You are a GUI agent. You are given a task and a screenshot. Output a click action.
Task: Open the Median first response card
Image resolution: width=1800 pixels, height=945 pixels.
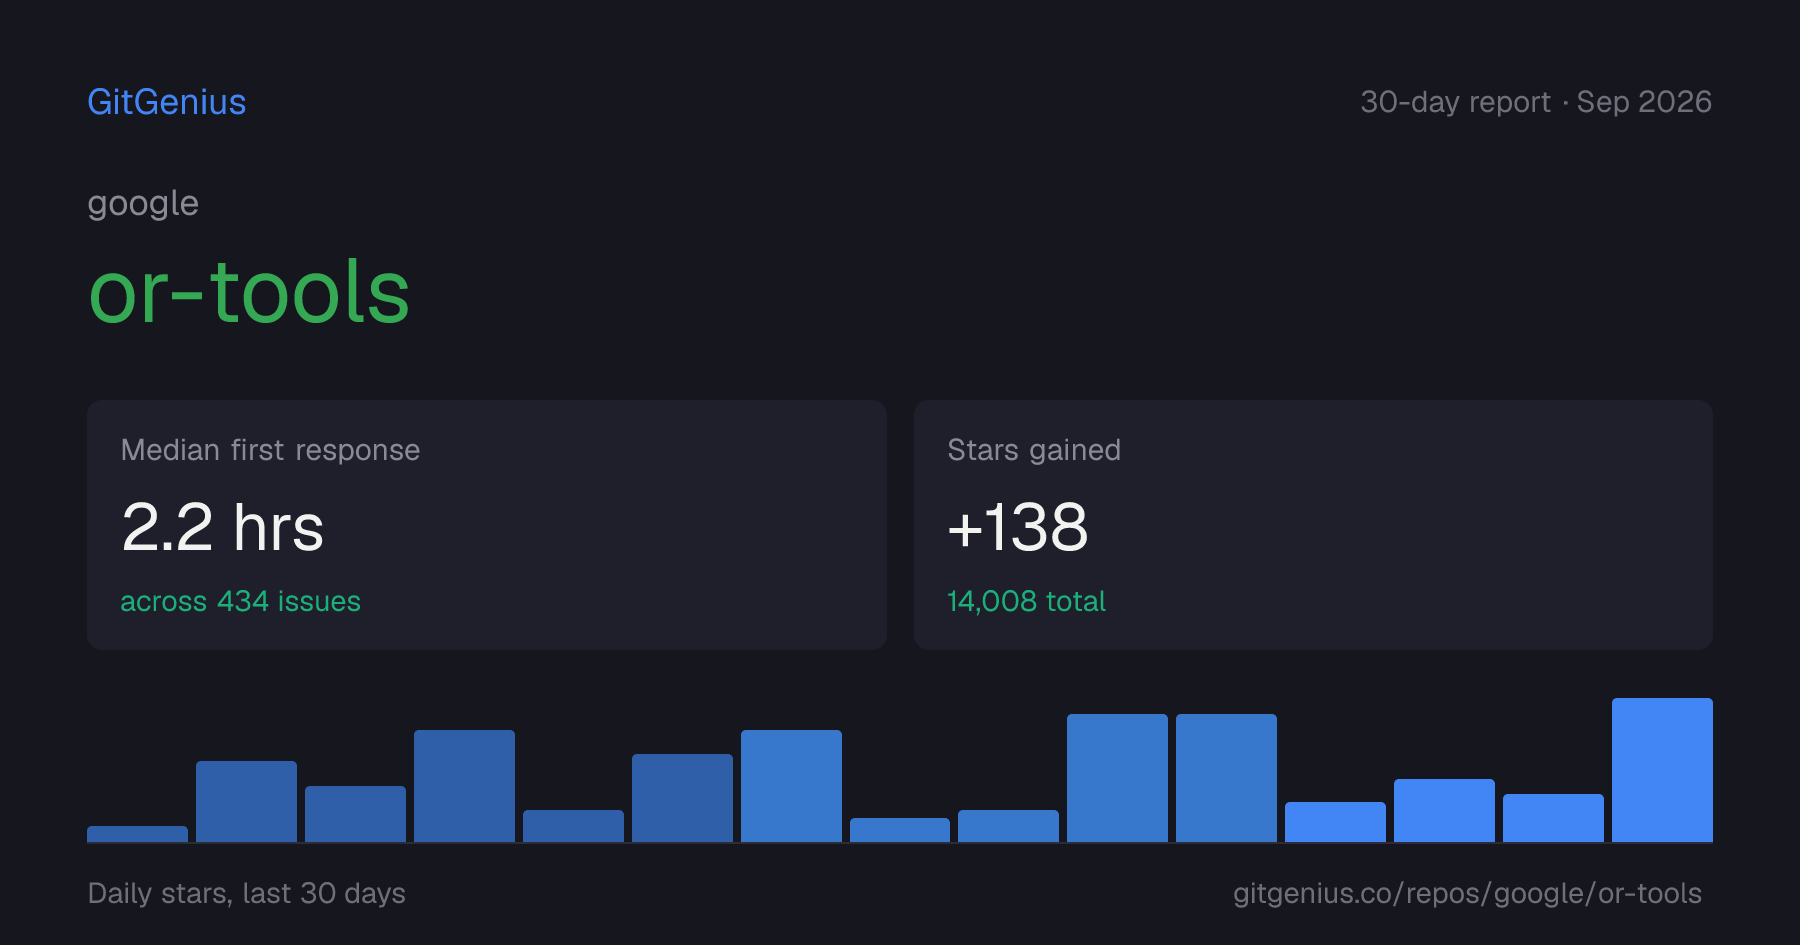(x=487, y=525)
